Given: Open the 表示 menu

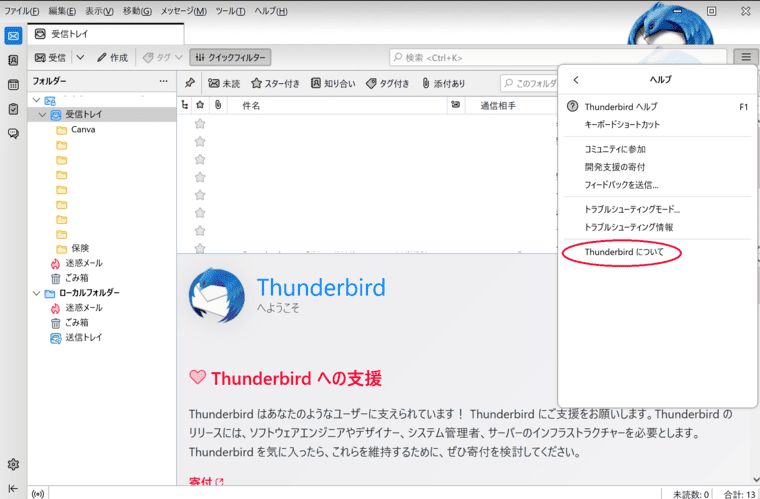Looking at the screenshot, I should 99,11.
